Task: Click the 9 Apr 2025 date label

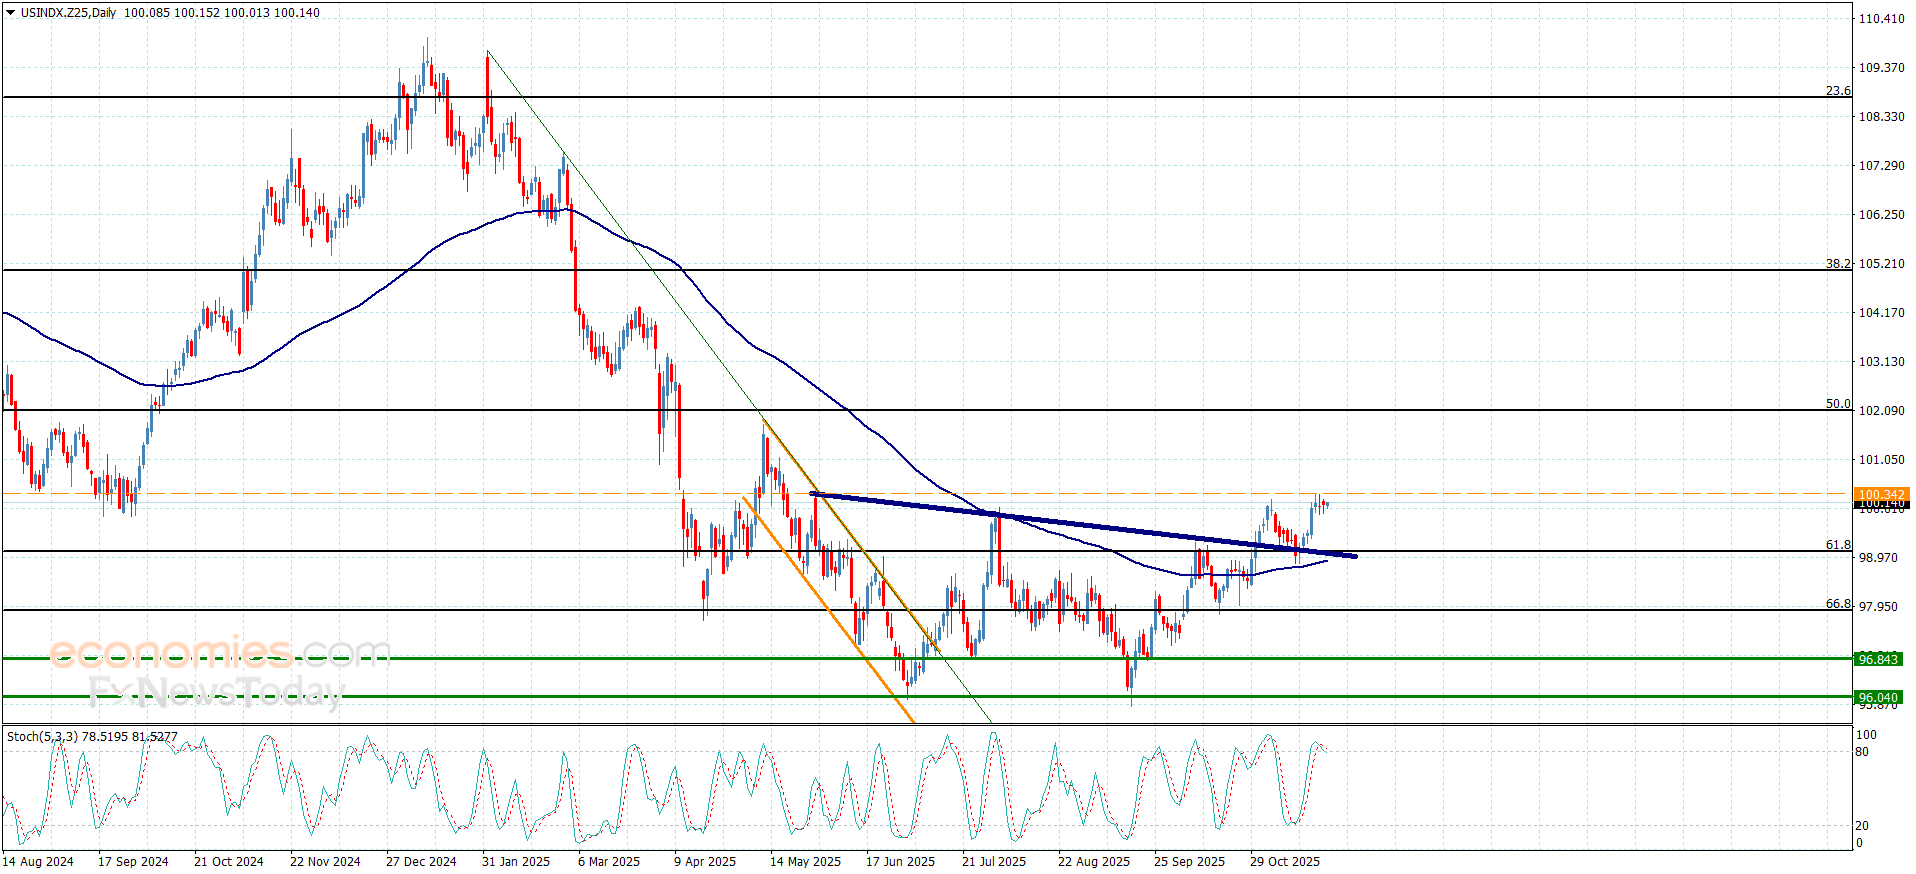Action: pyautogui.click(x=705, y=861)
